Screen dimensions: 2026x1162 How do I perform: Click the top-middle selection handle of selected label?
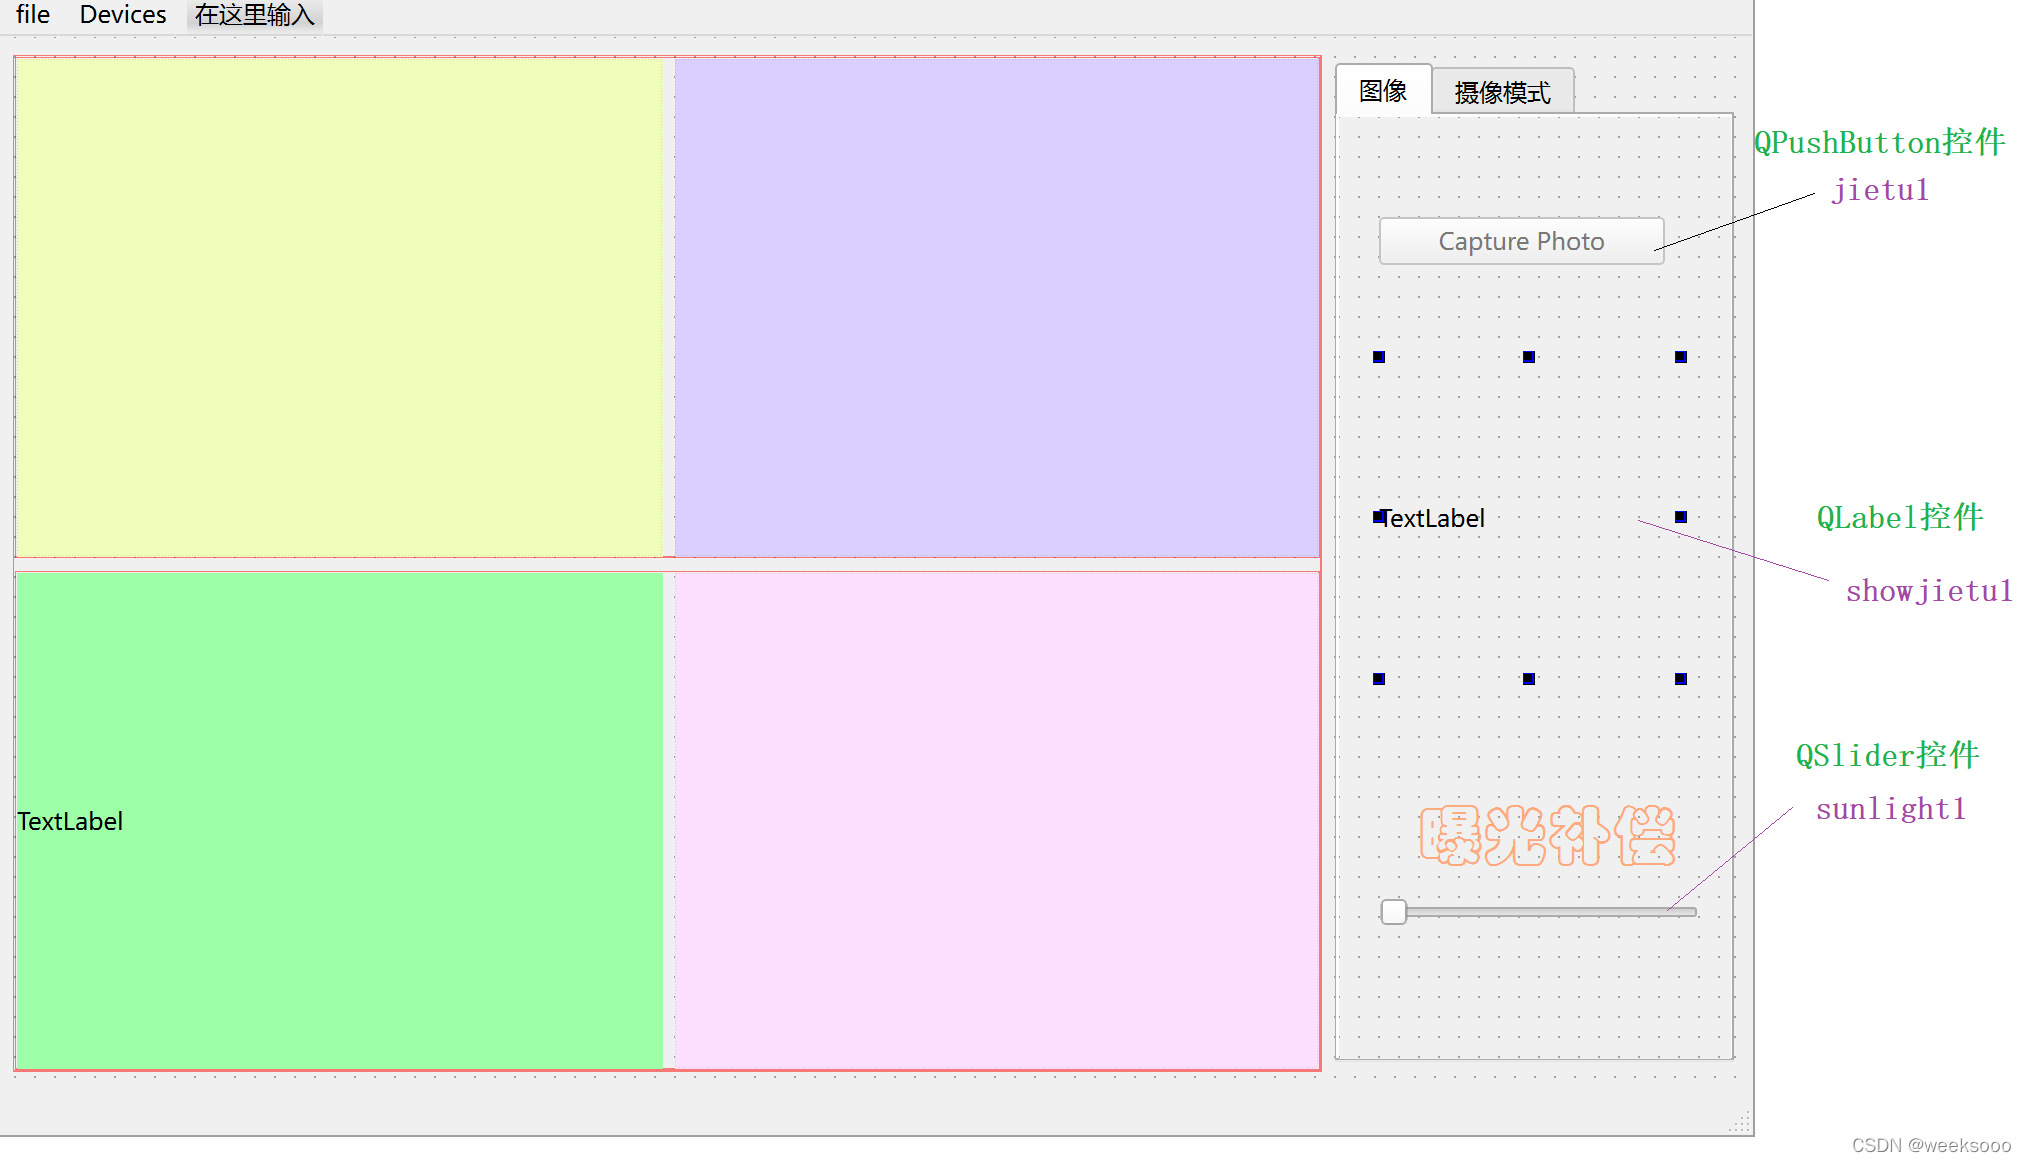tap(1529, 357)
